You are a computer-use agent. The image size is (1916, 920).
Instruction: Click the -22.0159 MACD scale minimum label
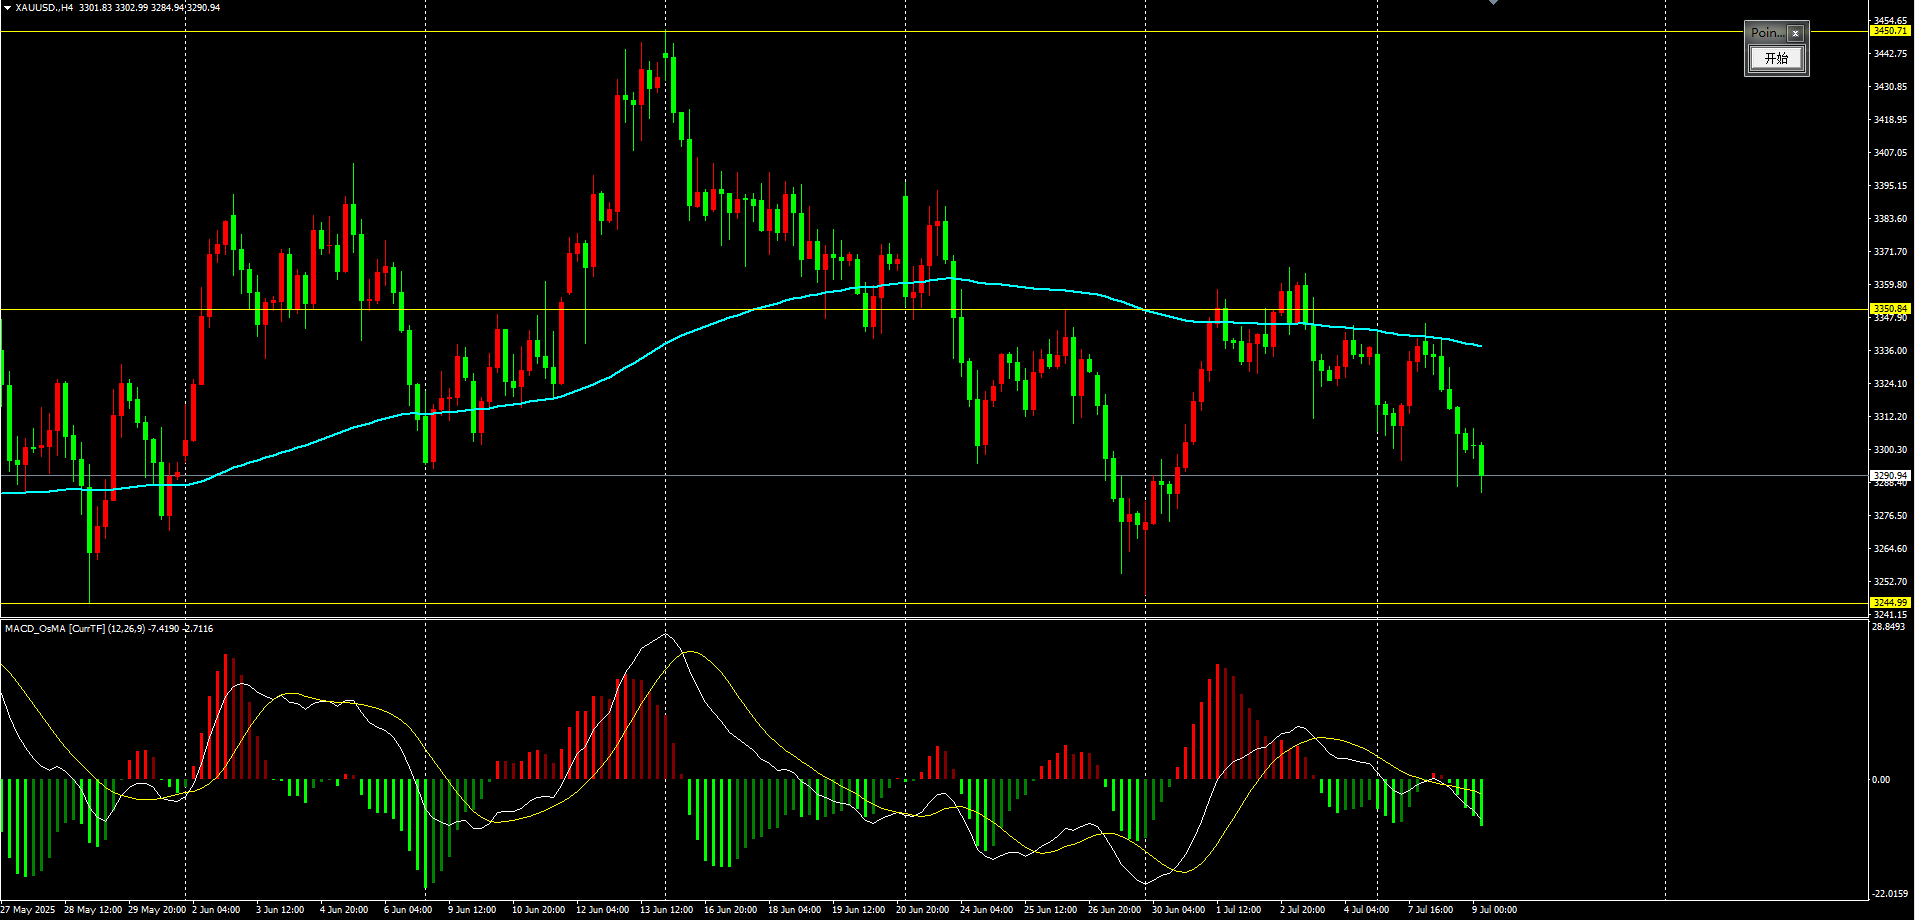[1889, 894]
